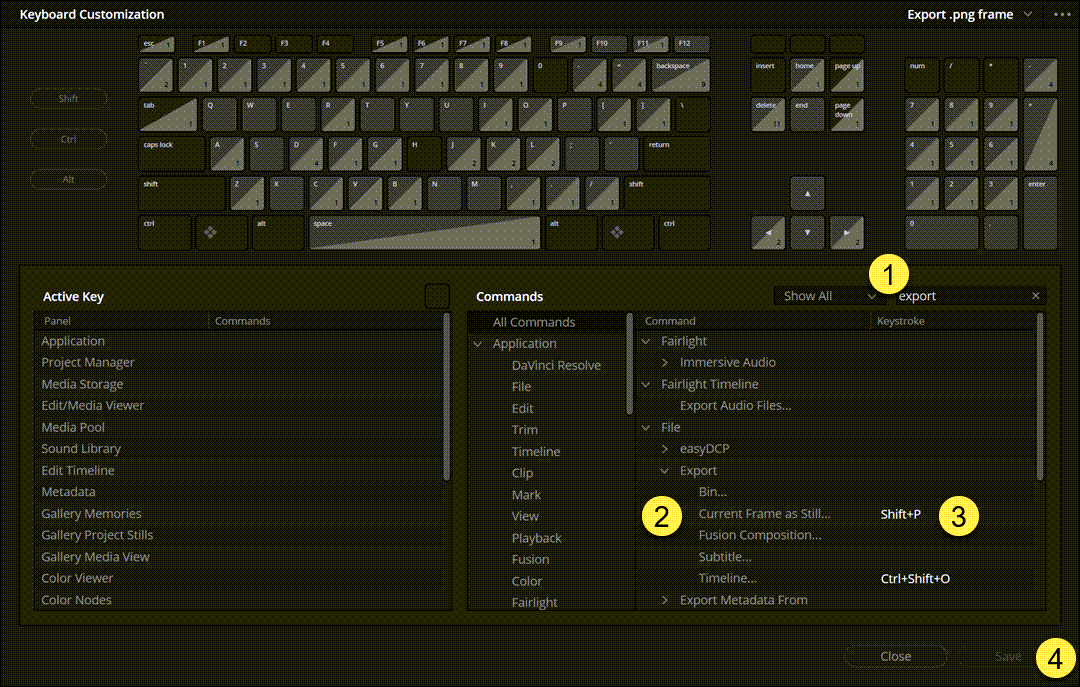Toggle the Alt modifier button

coord(68,180)
